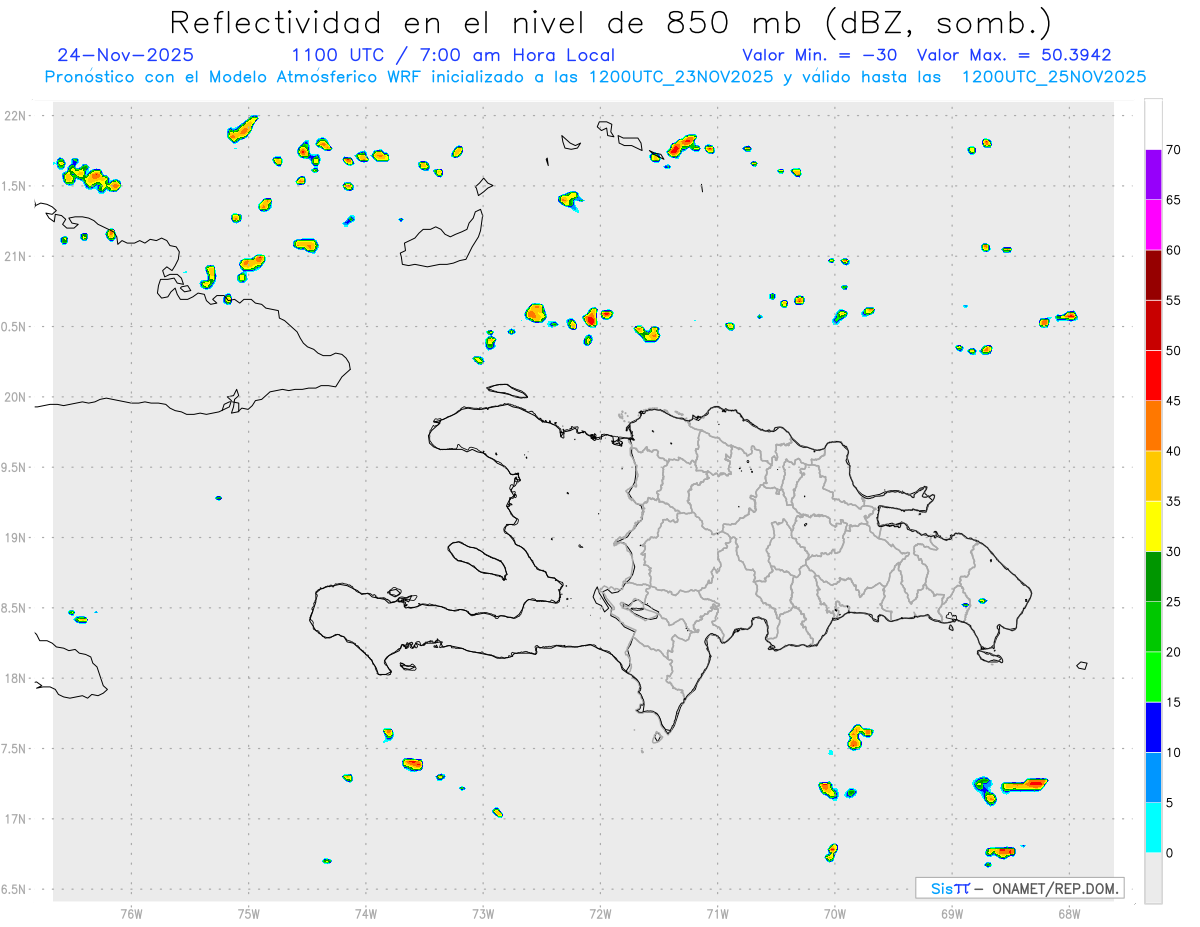The height and width of the screenshot is (927, 1200).
Task: Click the dark blue 10–15 dBZ colorbar segment
Action: [1153, 727]
